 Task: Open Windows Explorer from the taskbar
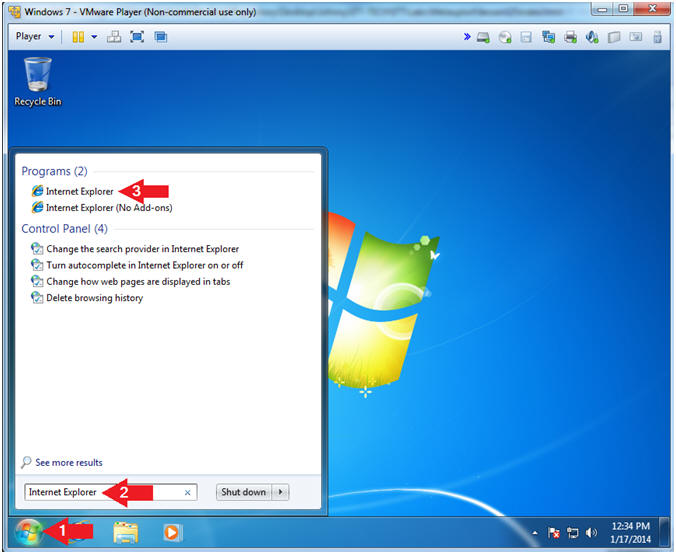tap(125, 532)
